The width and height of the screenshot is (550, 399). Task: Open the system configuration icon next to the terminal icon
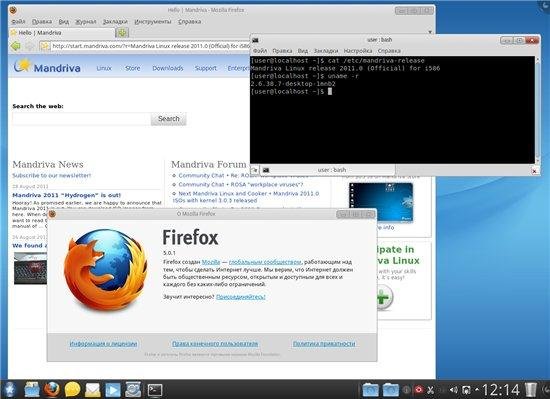(x=133, y=390)
